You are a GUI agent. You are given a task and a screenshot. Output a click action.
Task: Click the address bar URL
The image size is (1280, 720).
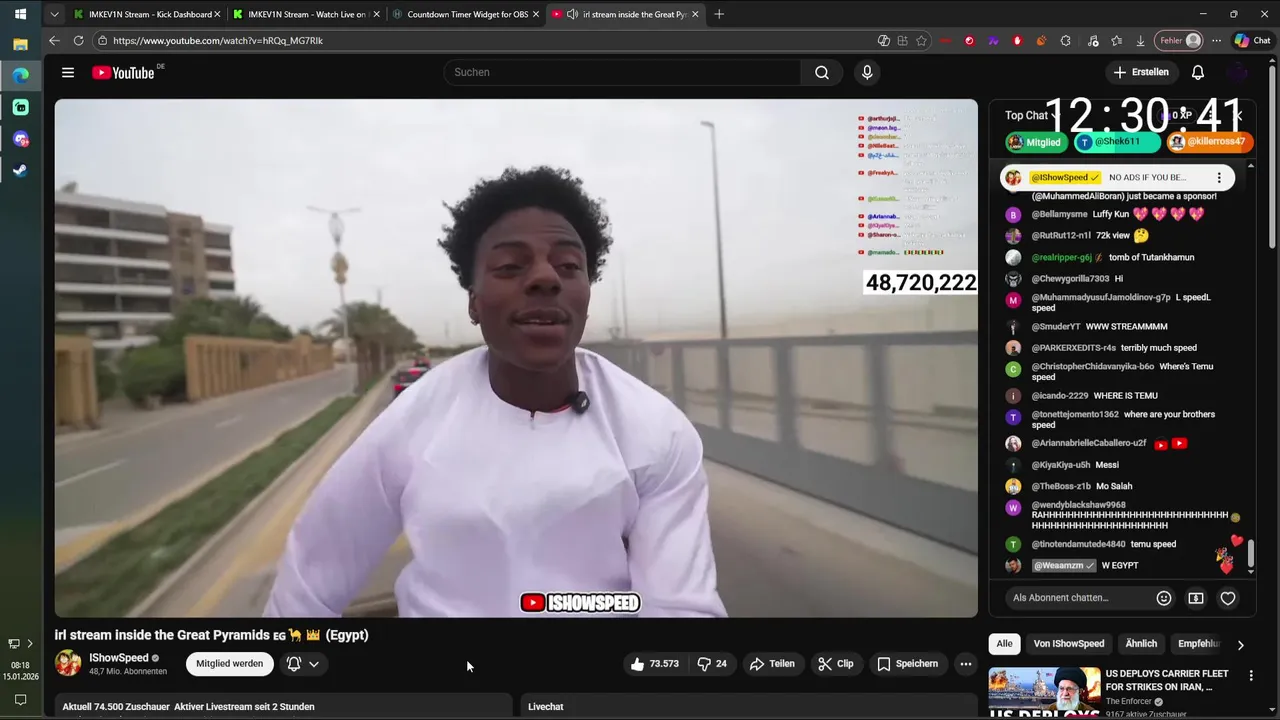click(218, 41)
